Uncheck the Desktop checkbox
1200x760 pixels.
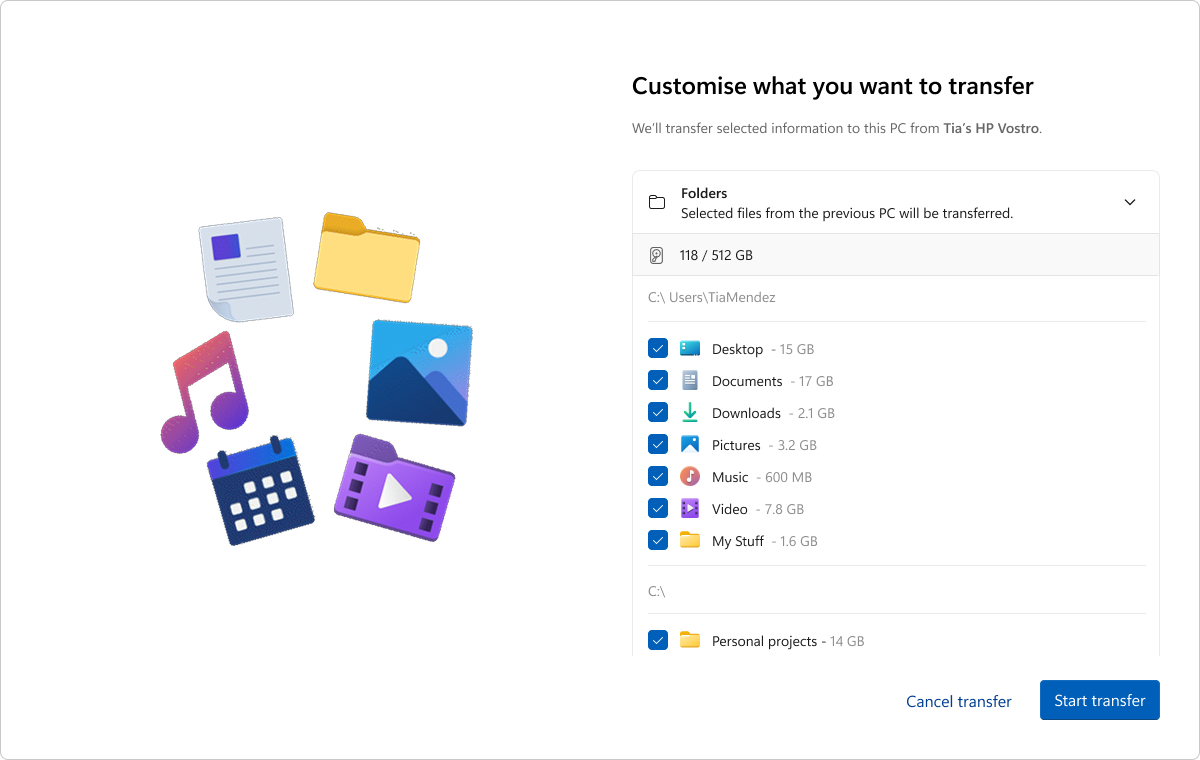coord(658,349)
